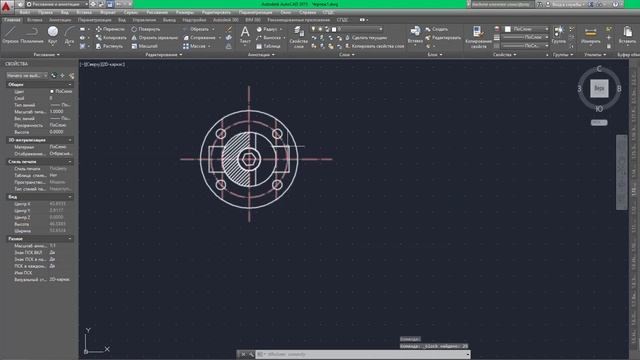Image resolution: width=640 pixels, height=360 pixels.
Task: Click the viewport label control Сверху 2D-каркас
Action: coord(102,64)
